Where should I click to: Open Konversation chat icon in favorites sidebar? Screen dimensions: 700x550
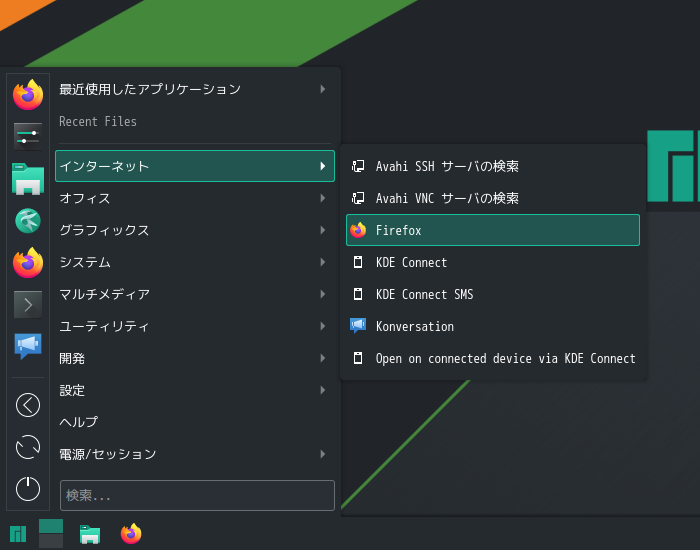tap(28, 346)
